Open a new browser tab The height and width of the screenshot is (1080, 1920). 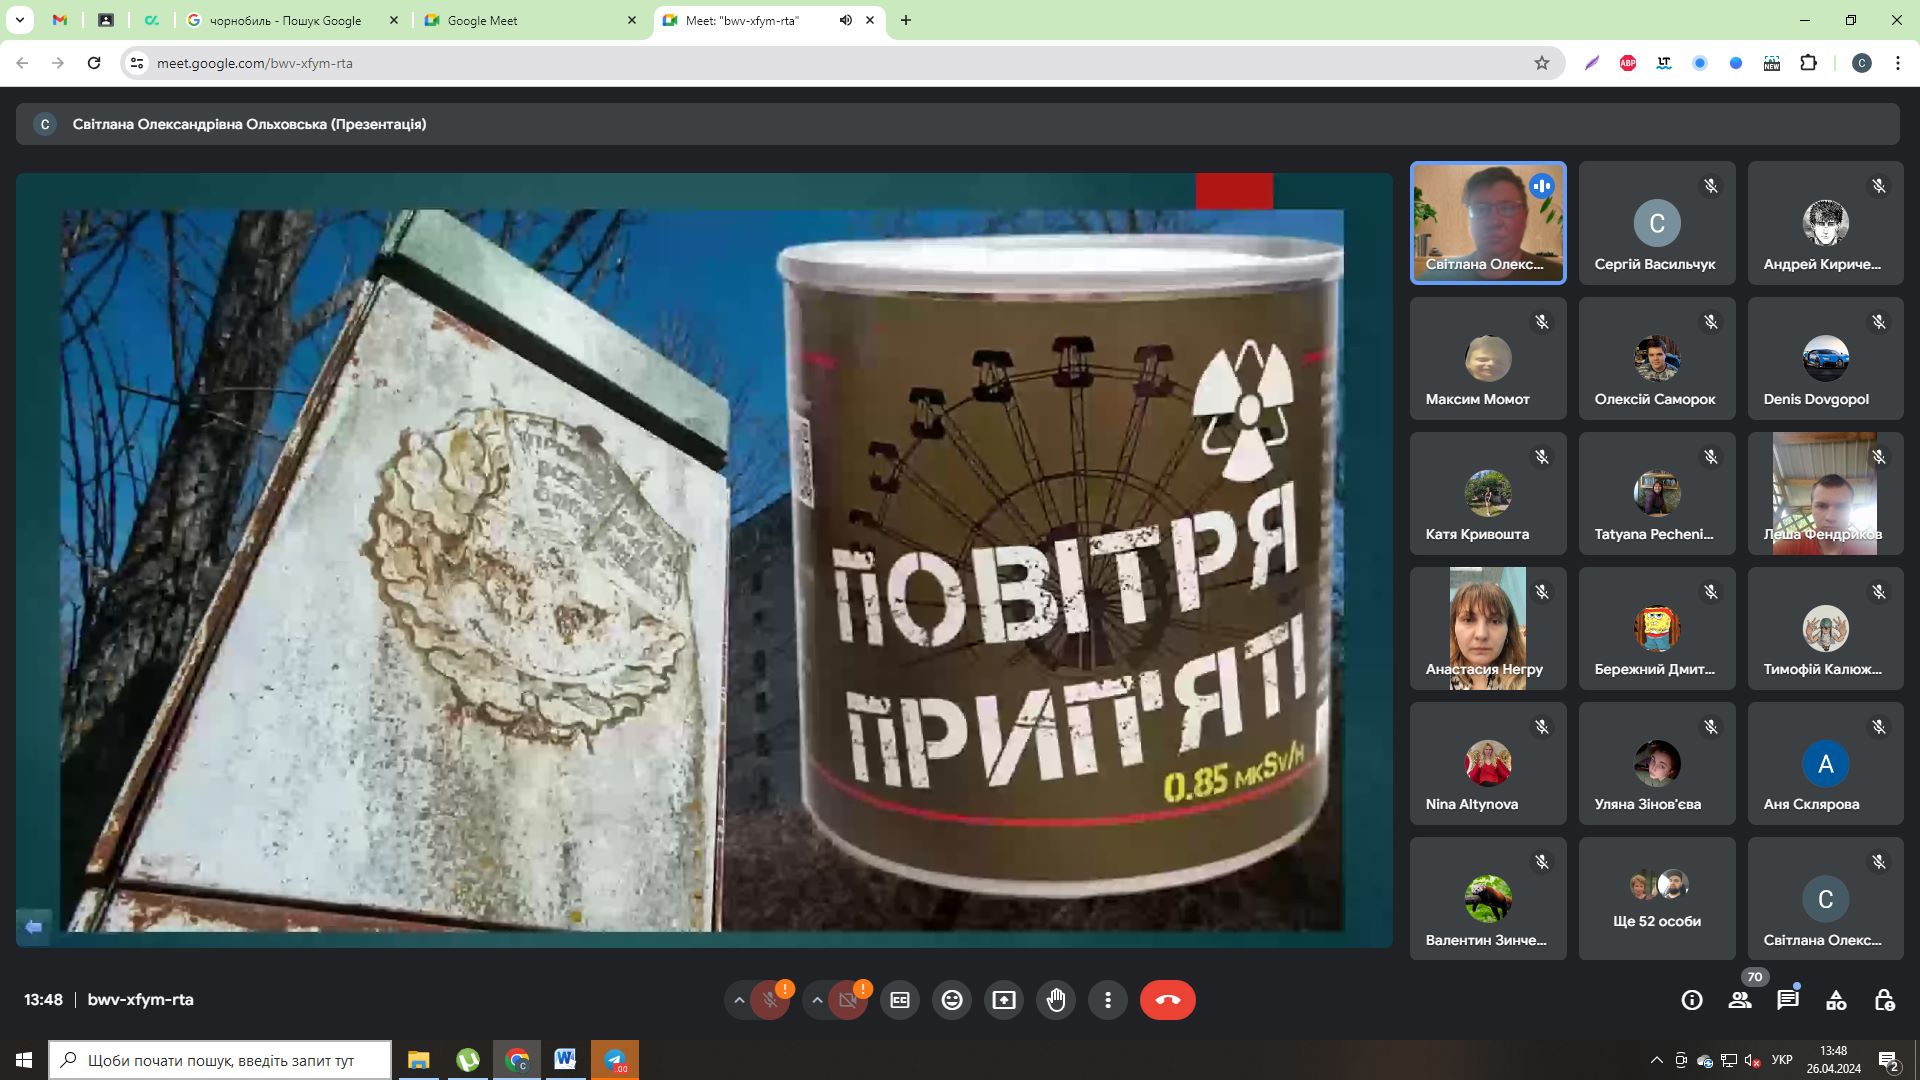coord(906,20)
